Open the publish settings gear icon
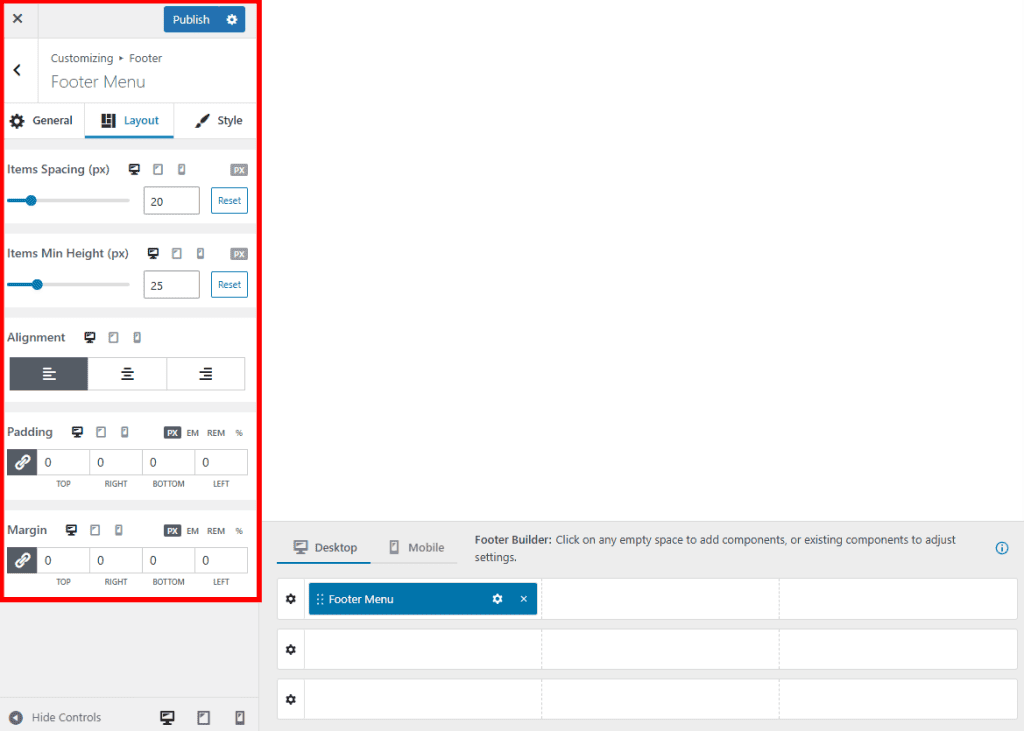1024x731 pixels. pos(232,19)
